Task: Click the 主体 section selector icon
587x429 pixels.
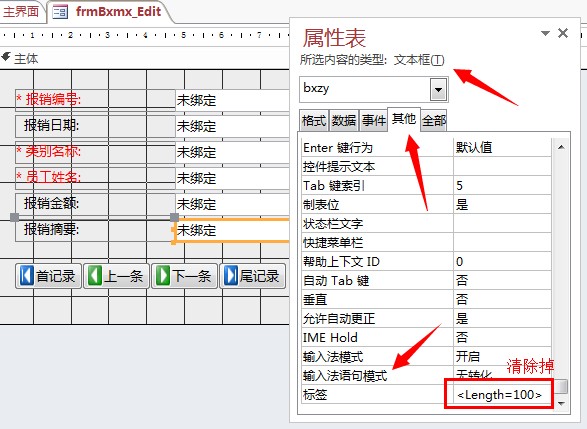Action: [6, 57]
